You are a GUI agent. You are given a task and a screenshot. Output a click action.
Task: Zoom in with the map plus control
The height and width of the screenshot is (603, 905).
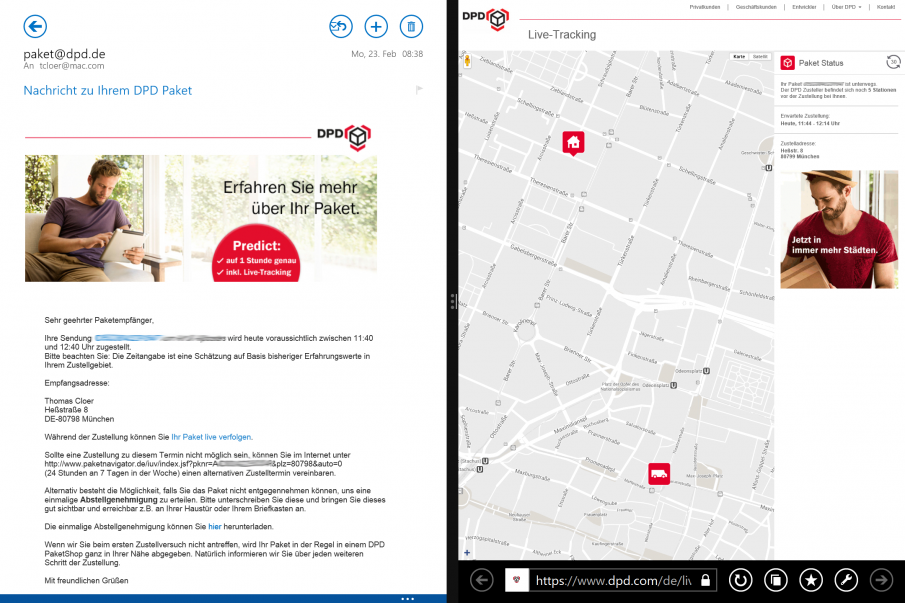click(467, 553)
